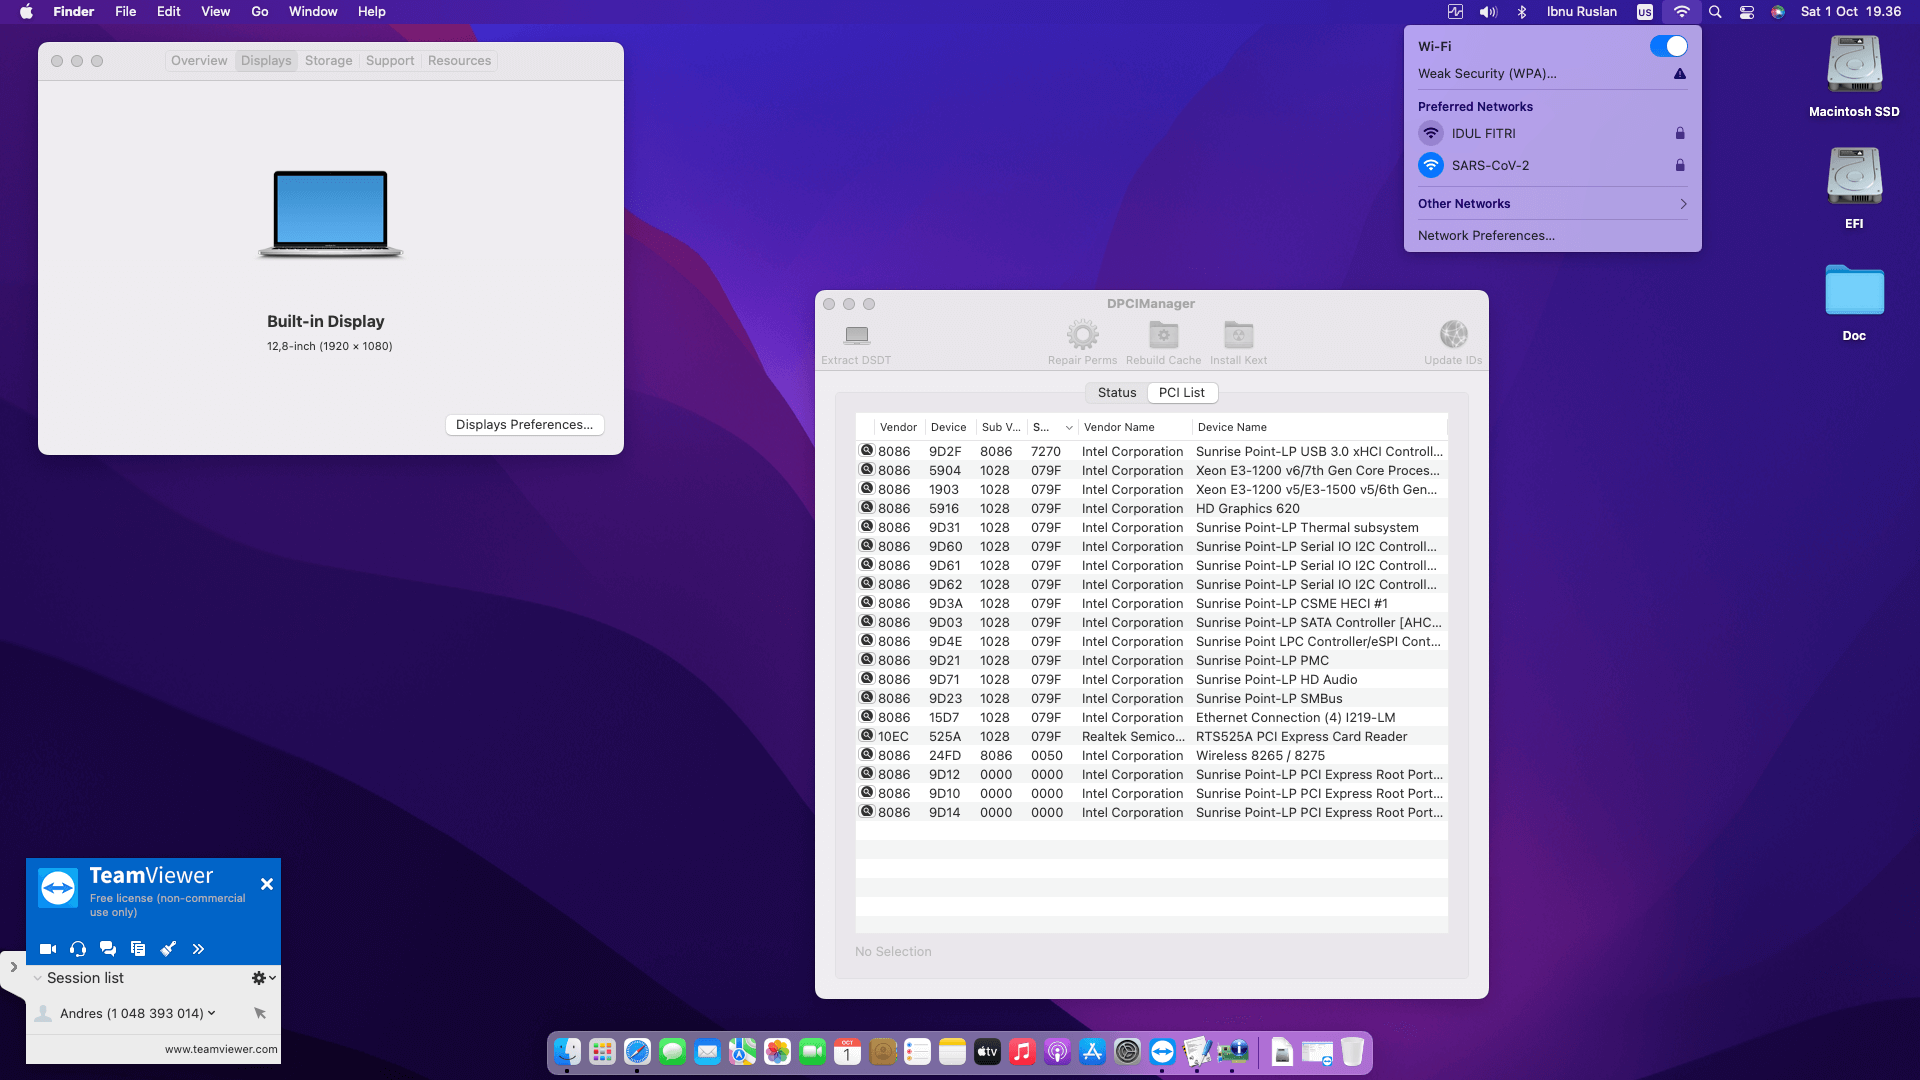Click the TeamViewer headset audio icon

point(78,949)
